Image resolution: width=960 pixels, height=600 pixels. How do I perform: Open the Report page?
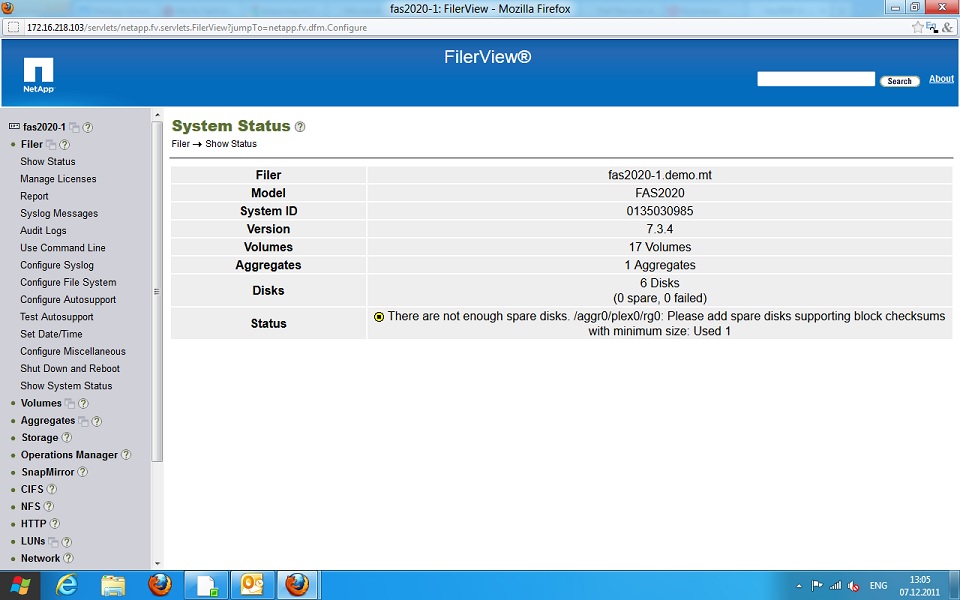[x=34, y=196]
